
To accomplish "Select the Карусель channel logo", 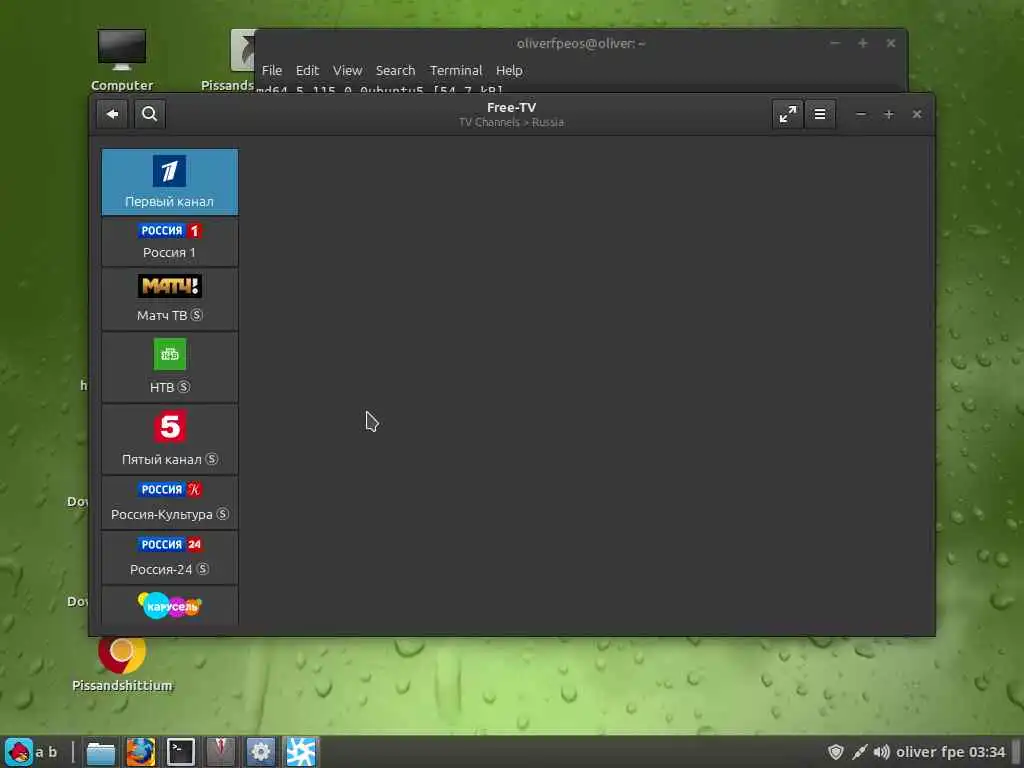I will pyautogui.click(x=170, y=605).
